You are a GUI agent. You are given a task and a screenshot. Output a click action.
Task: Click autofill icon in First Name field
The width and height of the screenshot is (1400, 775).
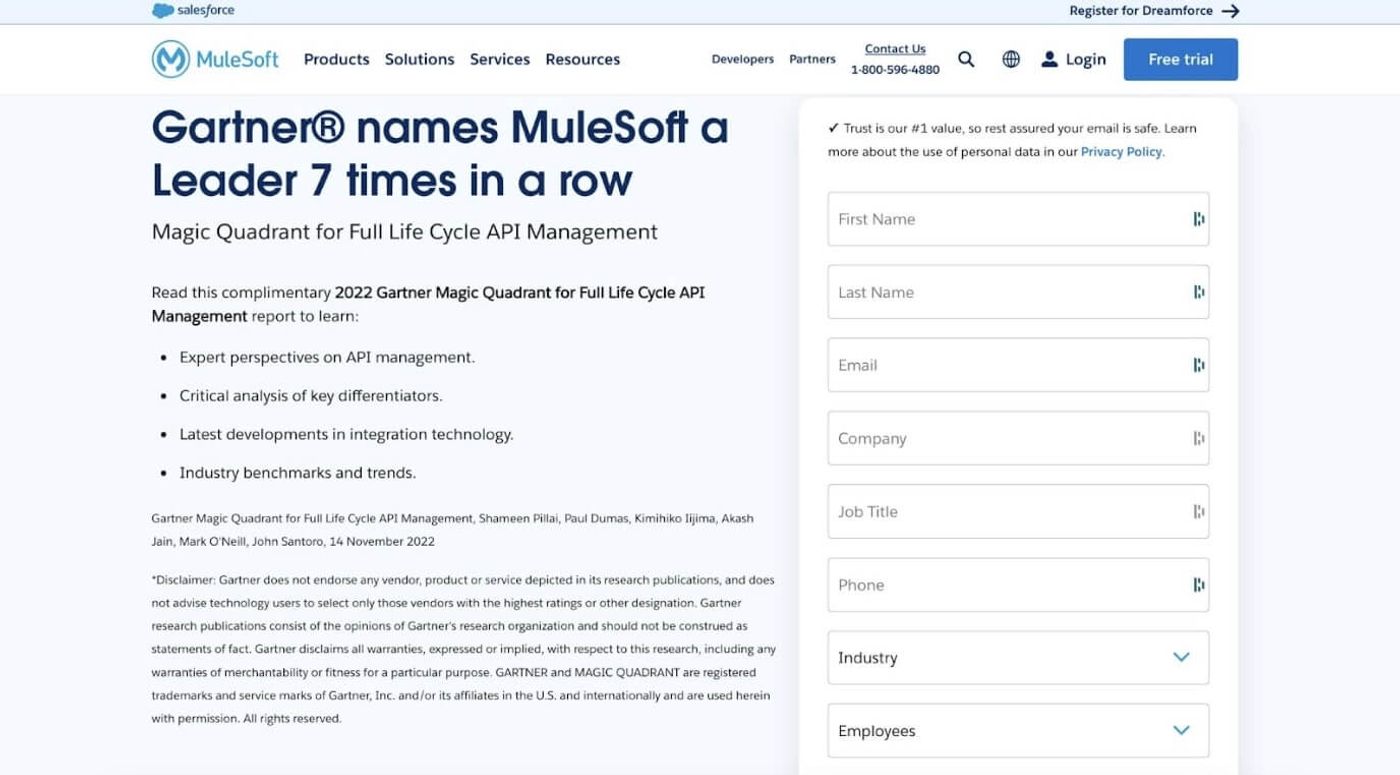1198,219
